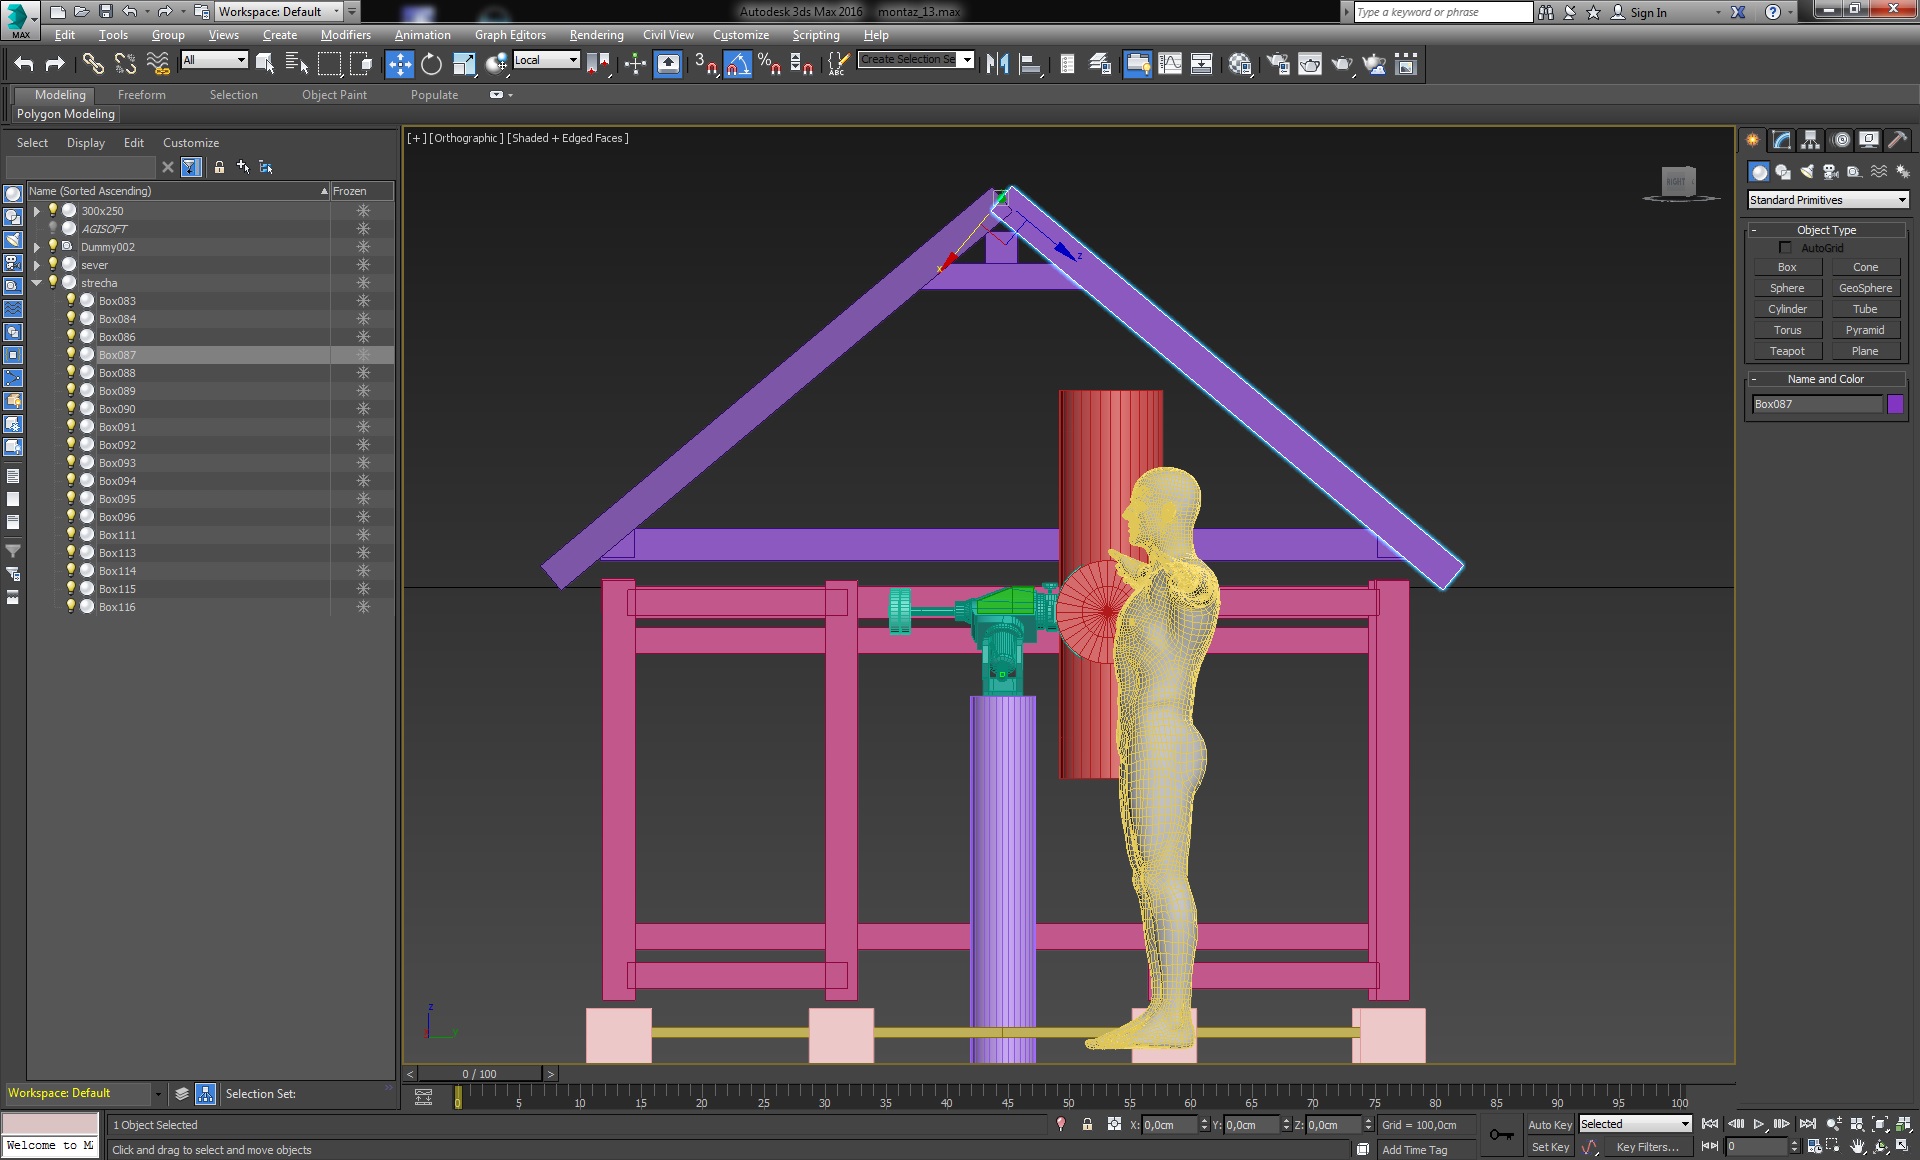The image size is (1920, 1160).
Task: Click the ViewCube in the viewport
Action: pyautogui.click(x=1679, y=182)
